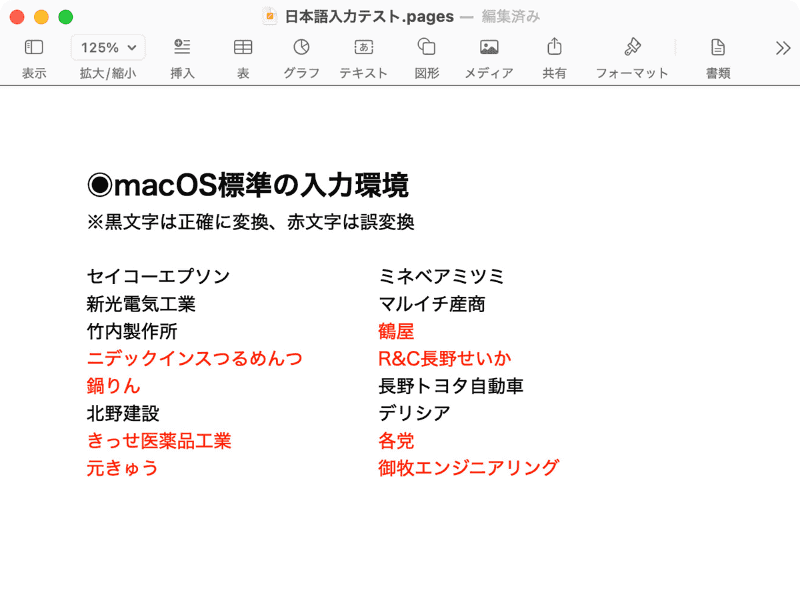Click the 挿入 insert icon
The width and height of the screenshot is (800, 607).
click(x=182, y=47)
